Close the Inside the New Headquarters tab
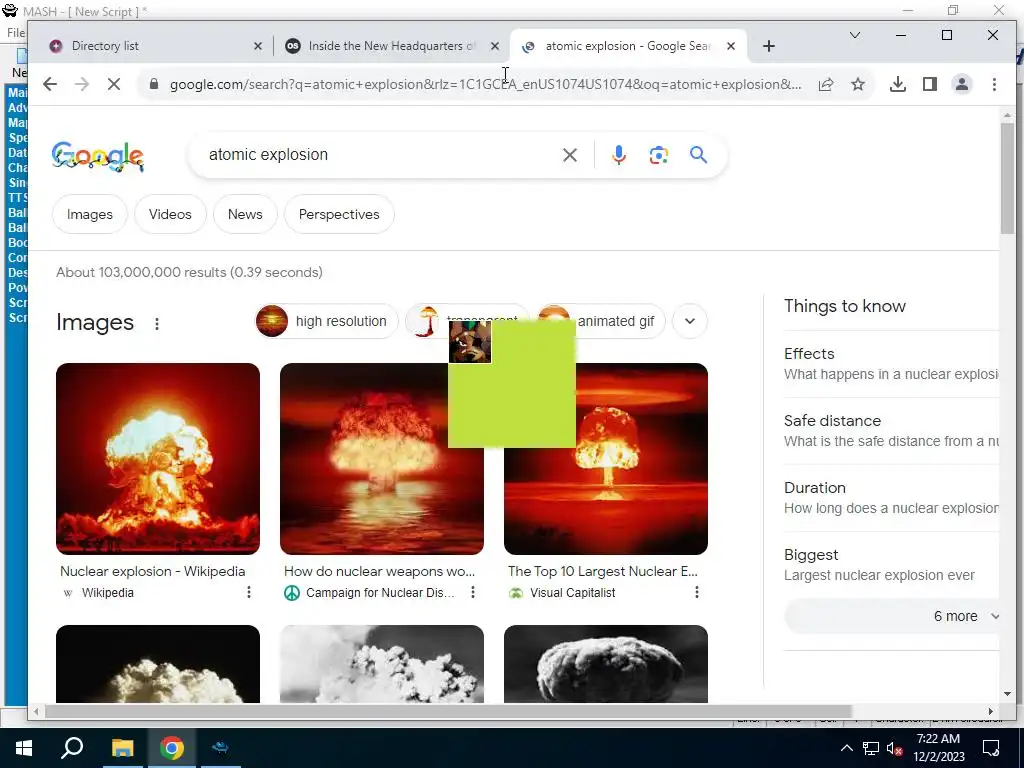1024x768 pixels. point(494,46)
